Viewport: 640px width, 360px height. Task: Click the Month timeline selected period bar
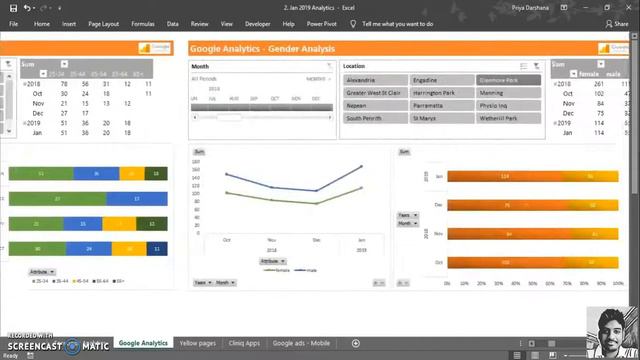pyautogui.click(x=262, y=107)
